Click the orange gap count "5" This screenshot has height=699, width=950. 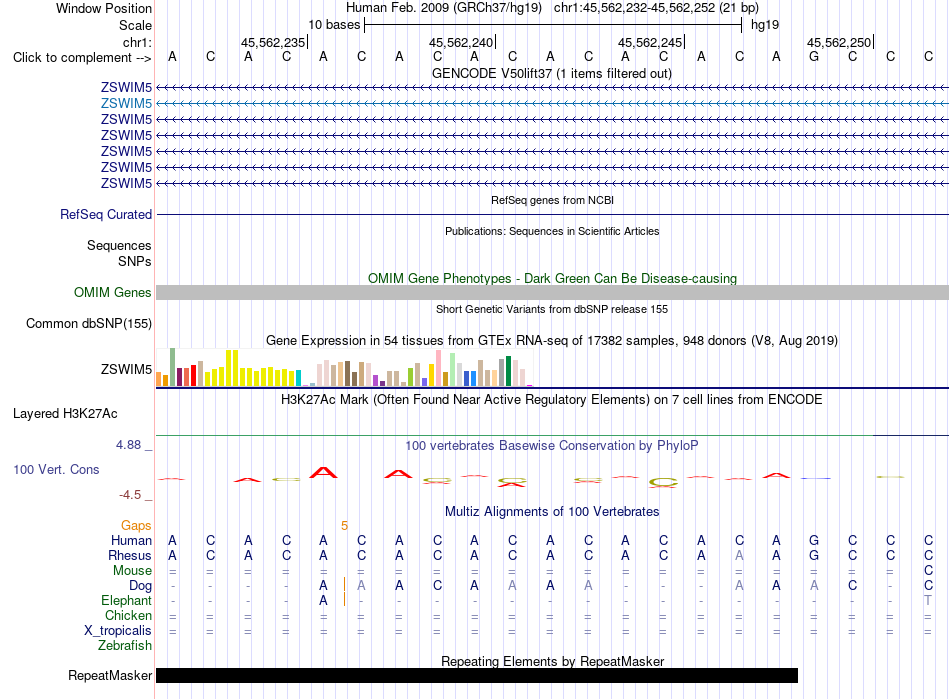click(x=344, y=526)
